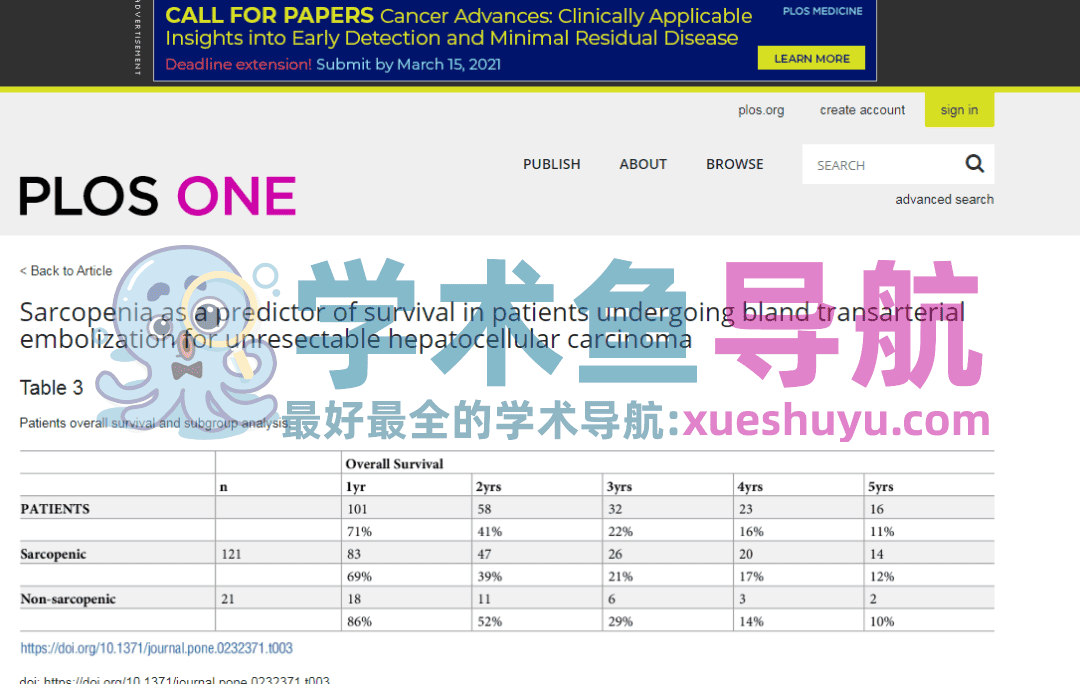The width and height of the screenshot is (1080, 684).
Task: Click the CALL FOR PAPERS banner headline
Action: click(269, 16)
